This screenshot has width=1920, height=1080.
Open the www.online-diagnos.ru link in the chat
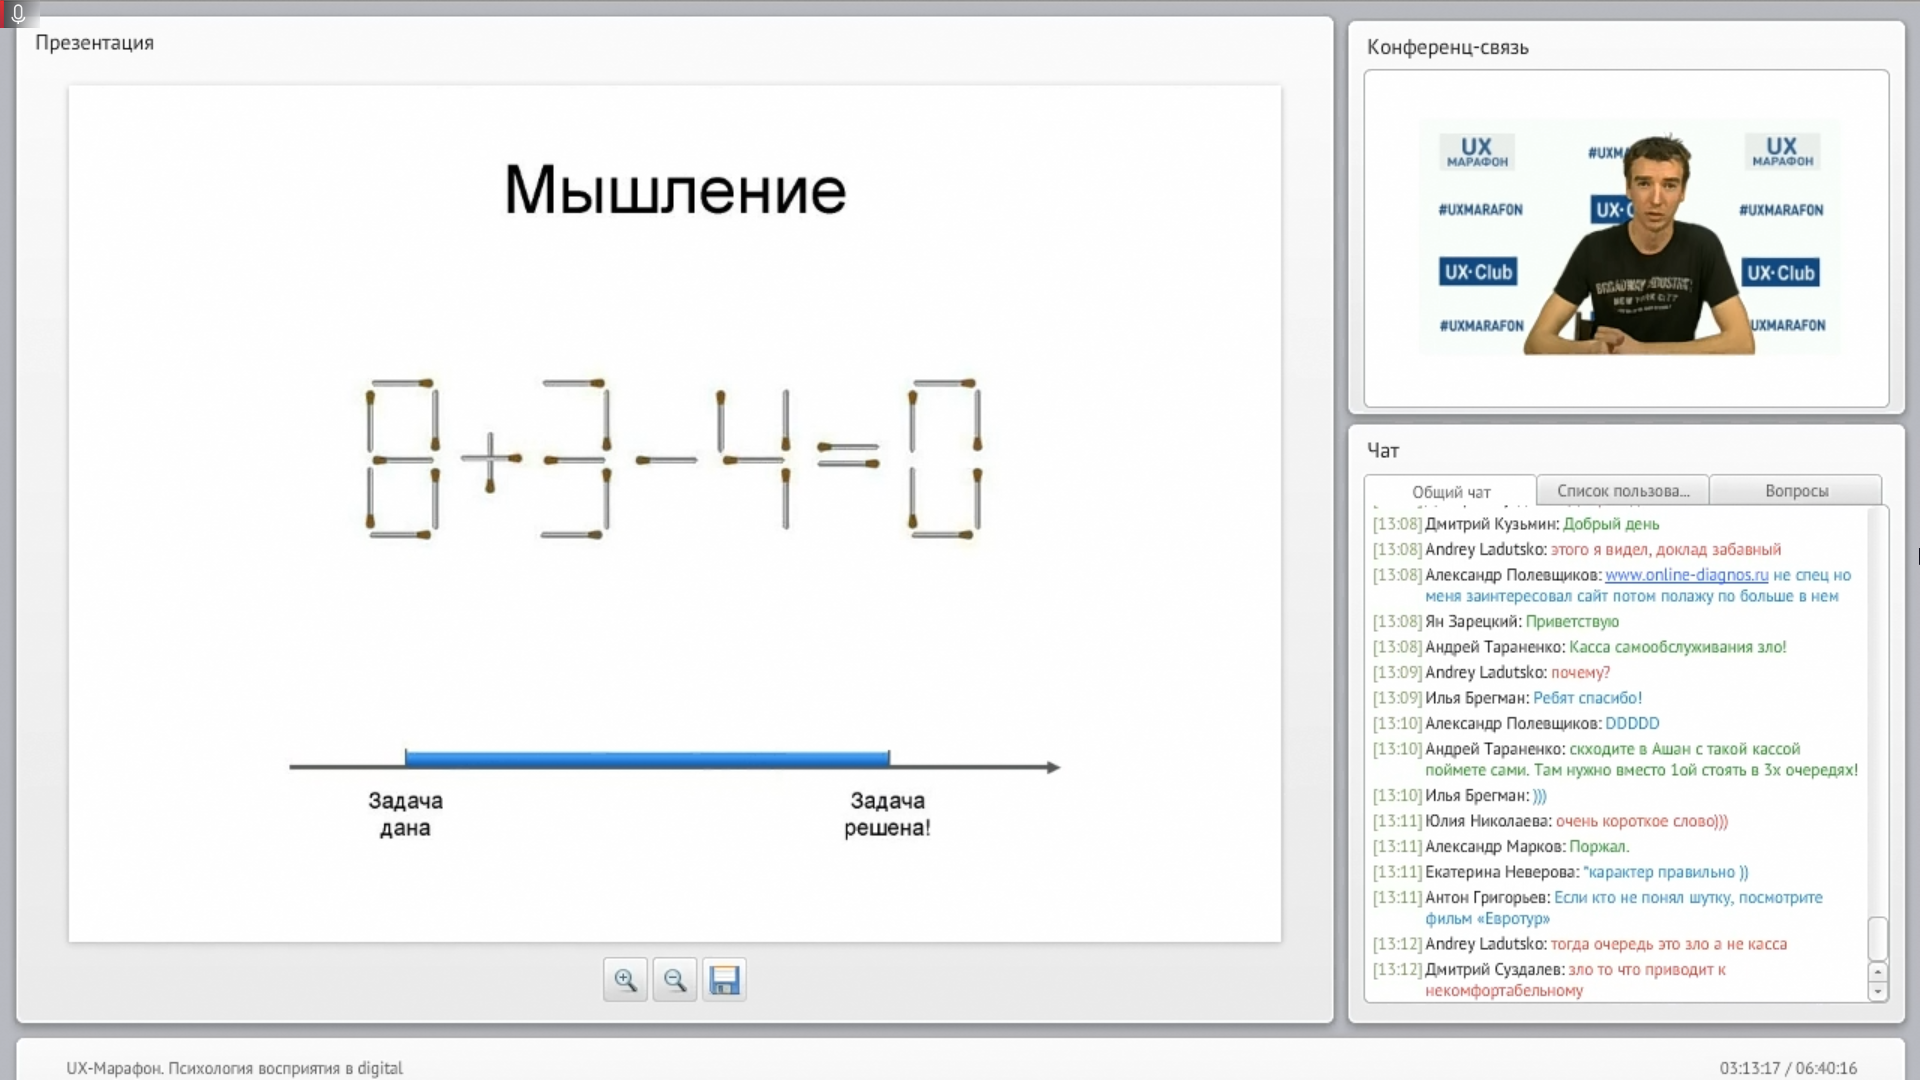(1686, 575)
